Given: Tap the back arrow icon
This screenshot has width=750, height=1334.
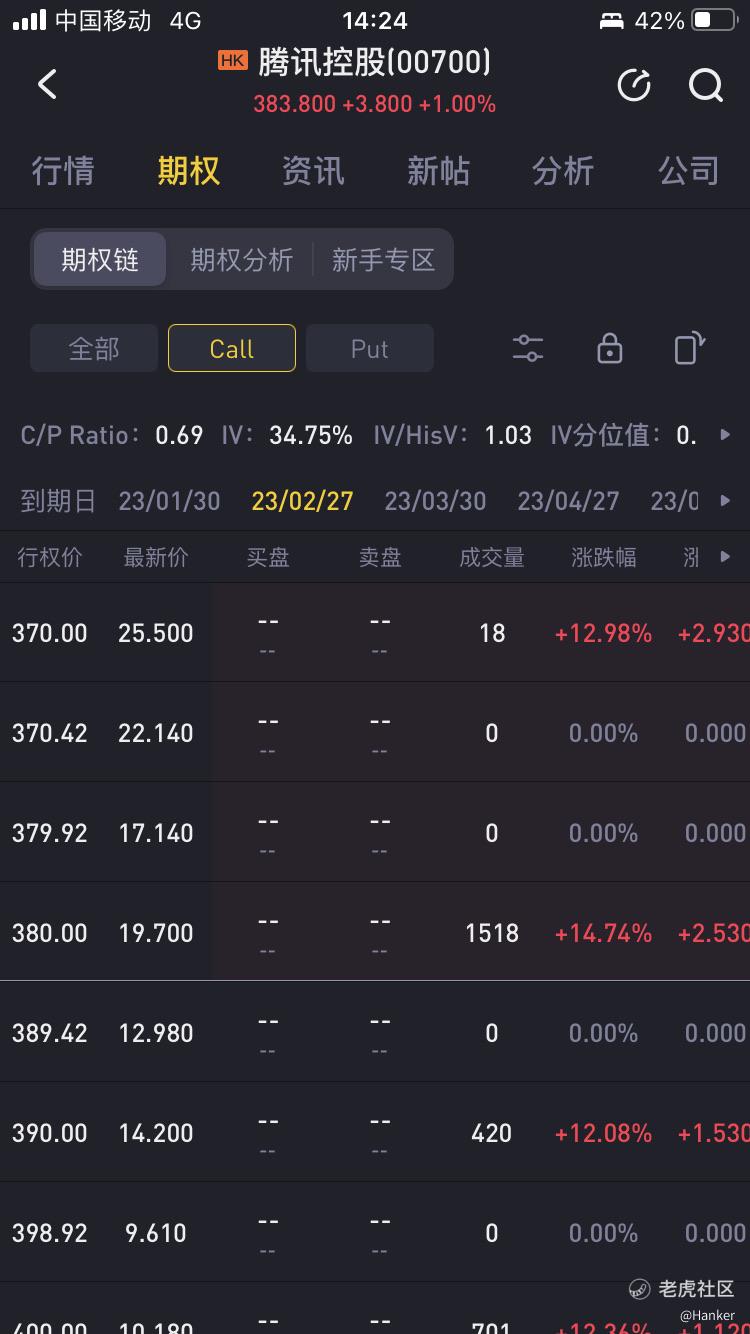Looking at the screenshot, I should [47, 84].
